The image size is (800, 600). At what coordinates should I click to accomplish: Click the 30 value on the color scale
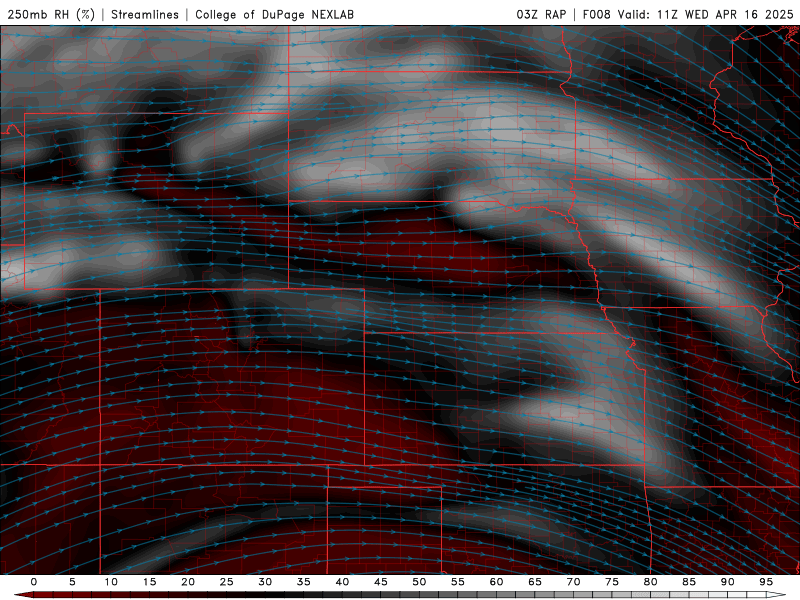(265, 582)
